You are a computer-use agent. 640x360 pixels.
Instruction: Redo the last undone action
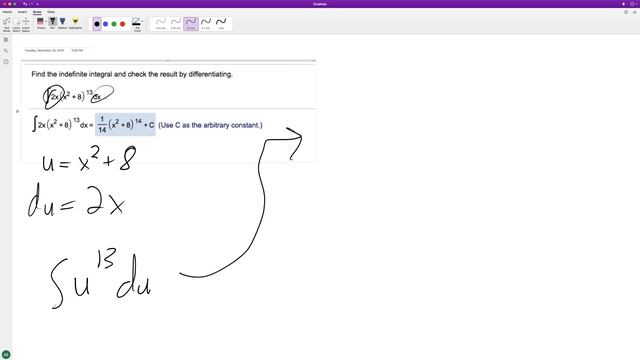31,4
